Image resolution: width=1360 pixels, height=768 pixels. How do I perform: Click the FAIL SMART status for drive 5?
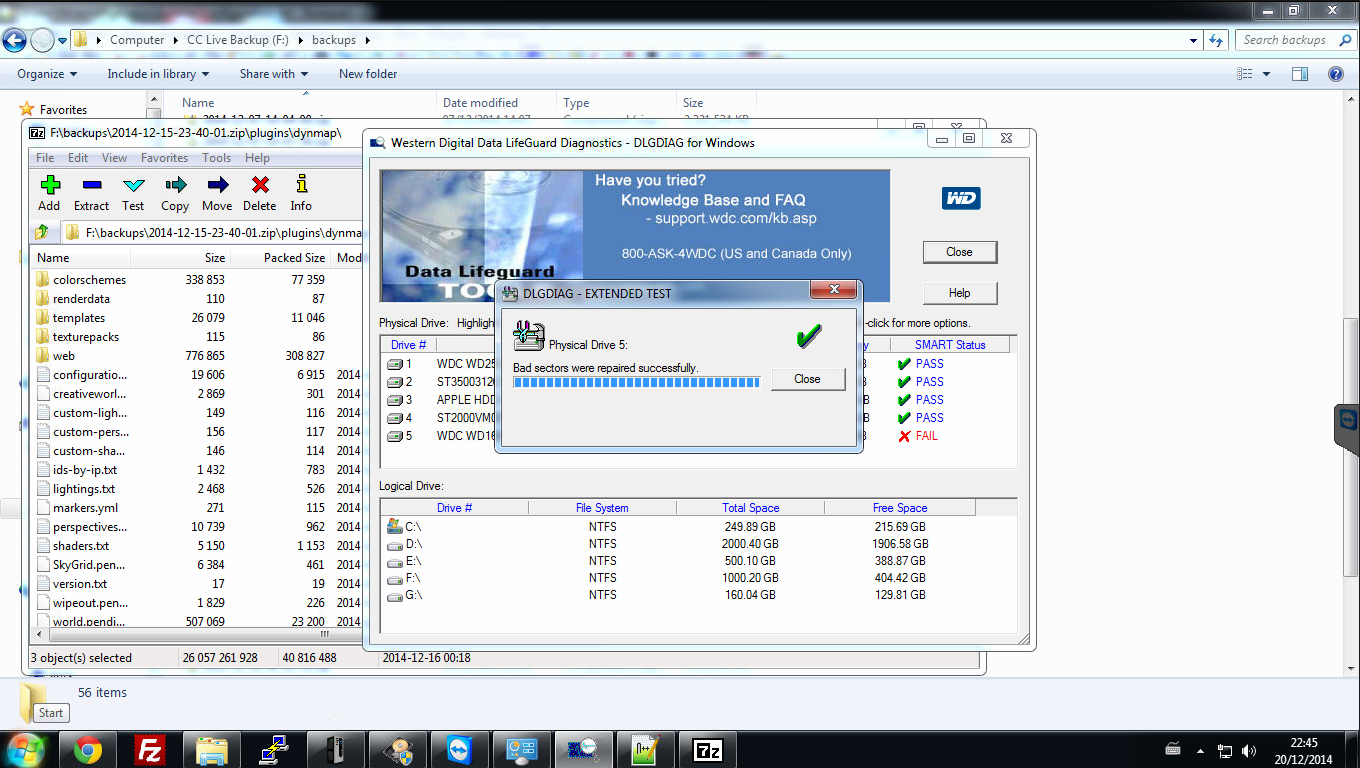[x=918, y=436]
